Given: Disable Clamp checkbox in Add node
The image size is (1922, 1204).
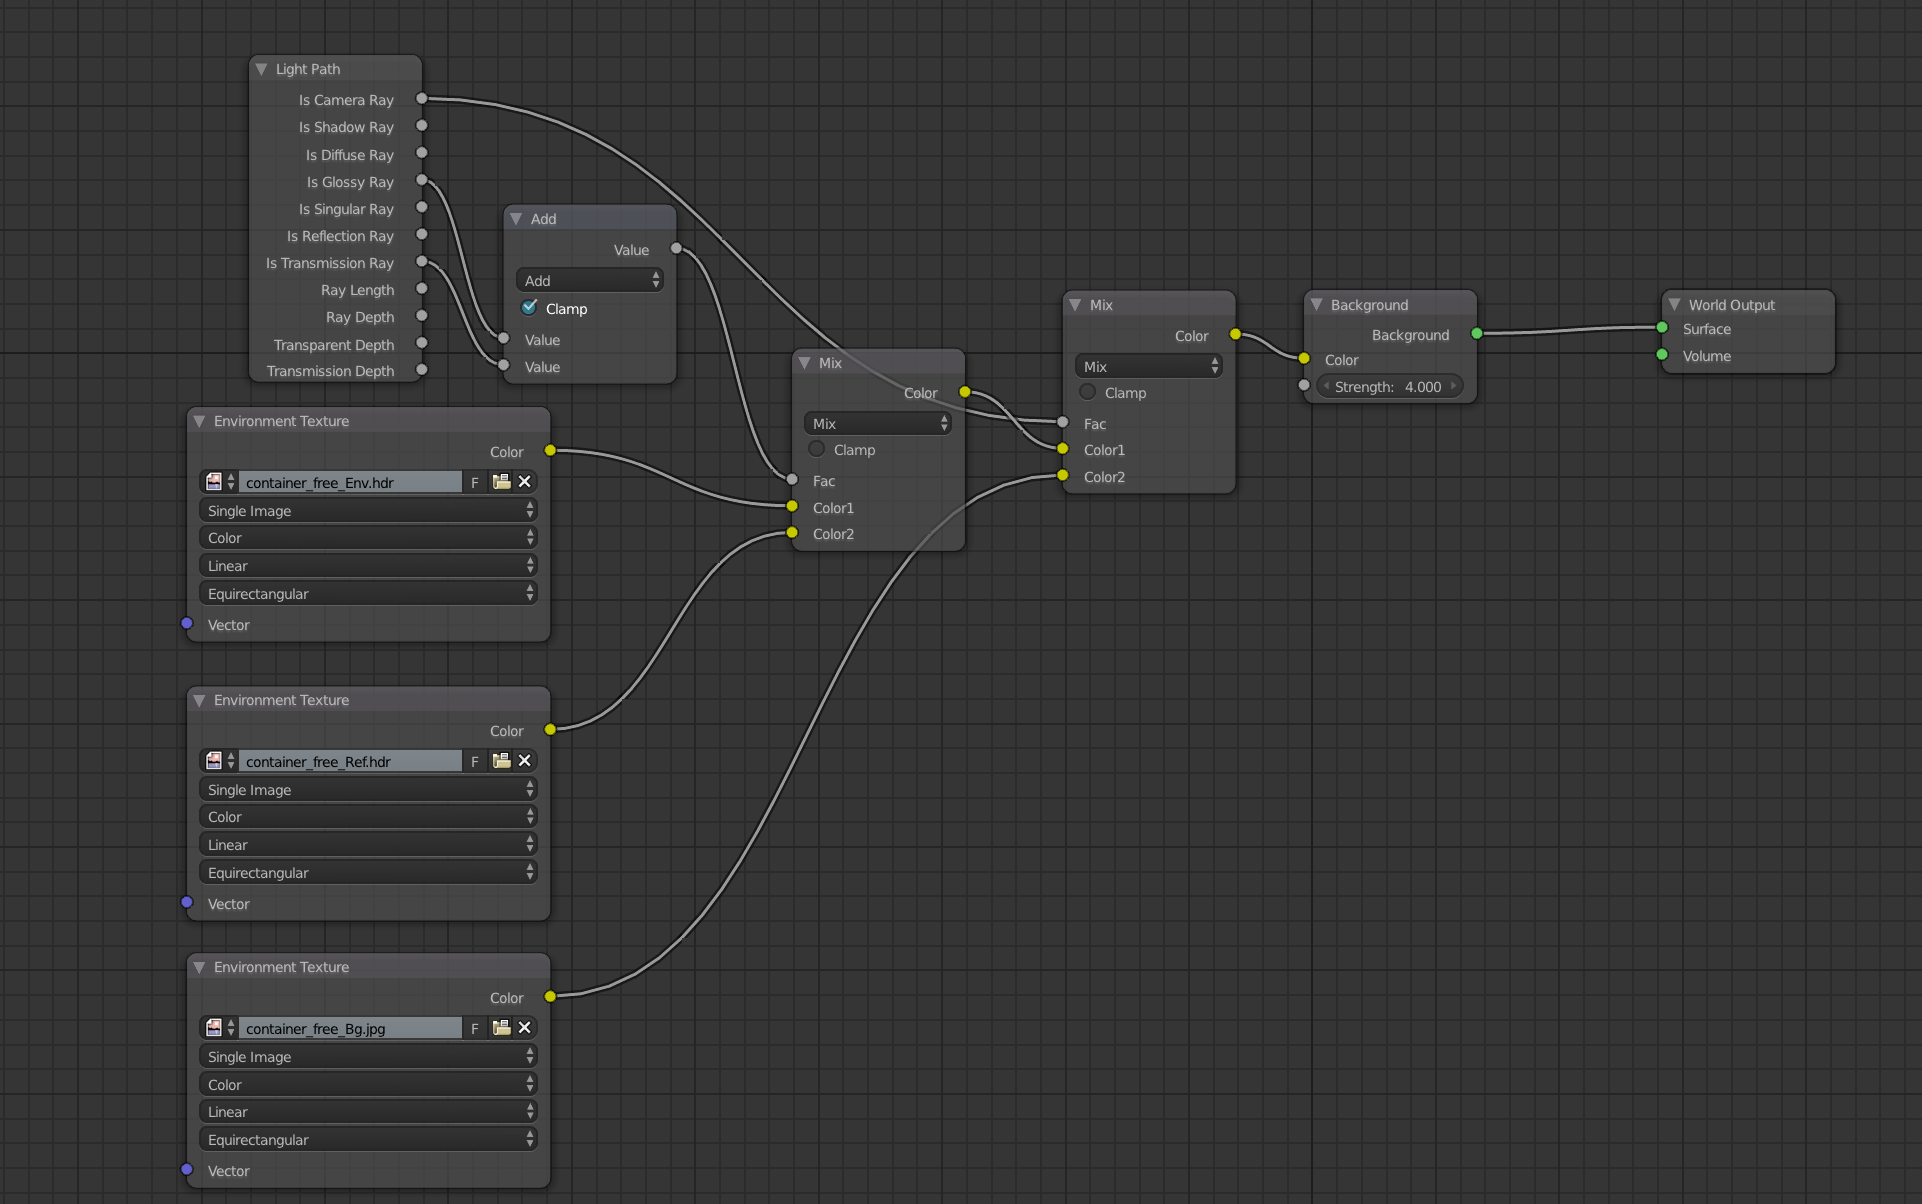Looking at the screenshot, I should (x=530, y=308).
